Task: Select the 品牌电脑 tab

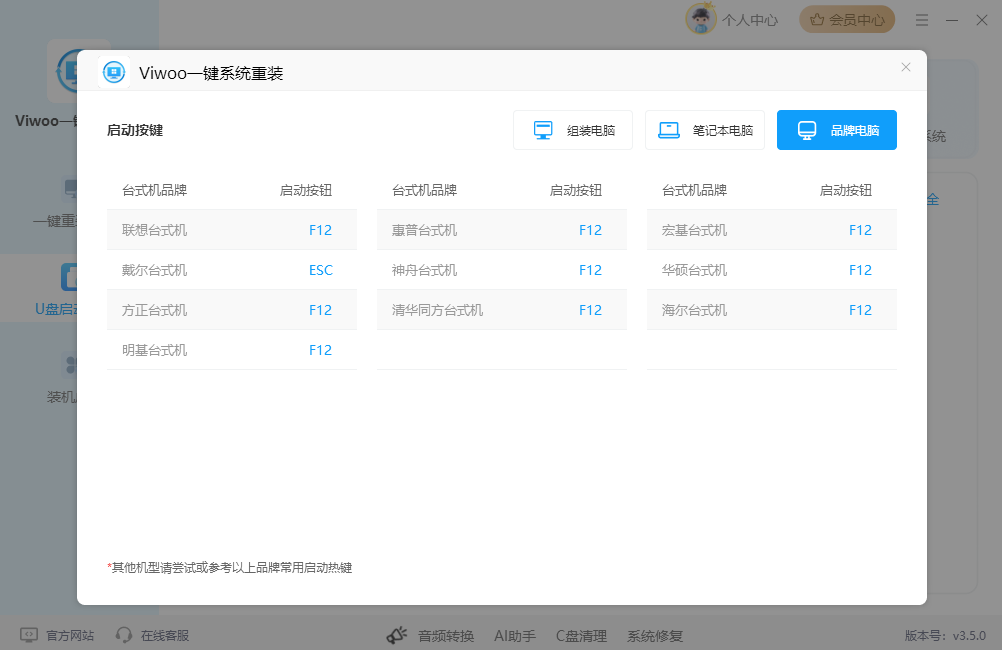Action: tap(836, 130)
